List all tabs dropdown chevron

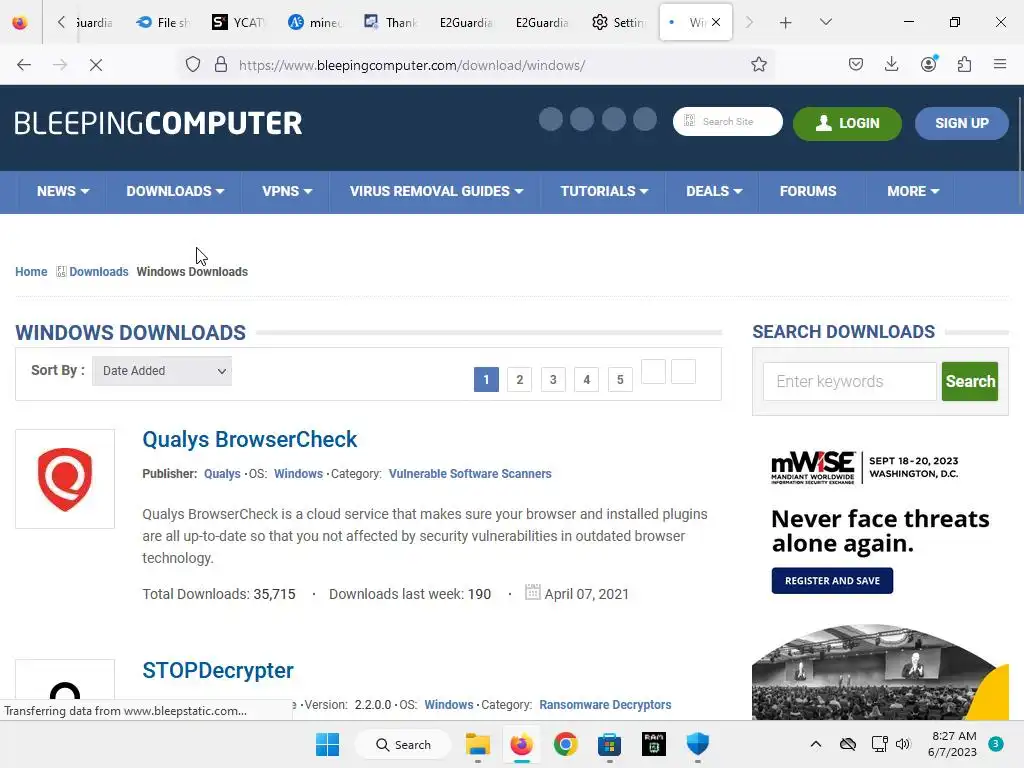pos(825,22)
